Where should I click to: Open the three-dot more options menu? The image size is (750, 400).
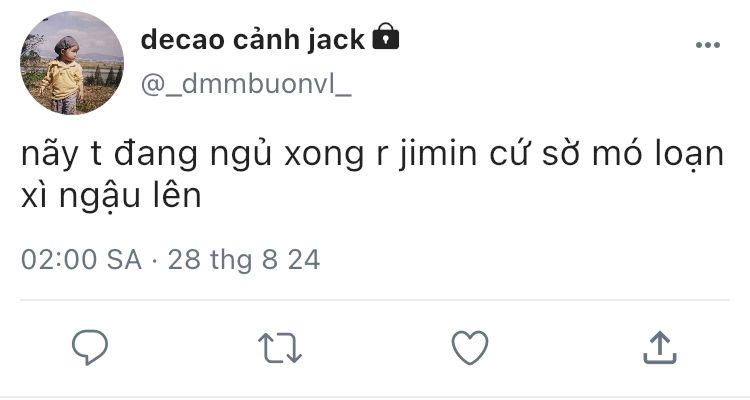click(x=708, y=45)
